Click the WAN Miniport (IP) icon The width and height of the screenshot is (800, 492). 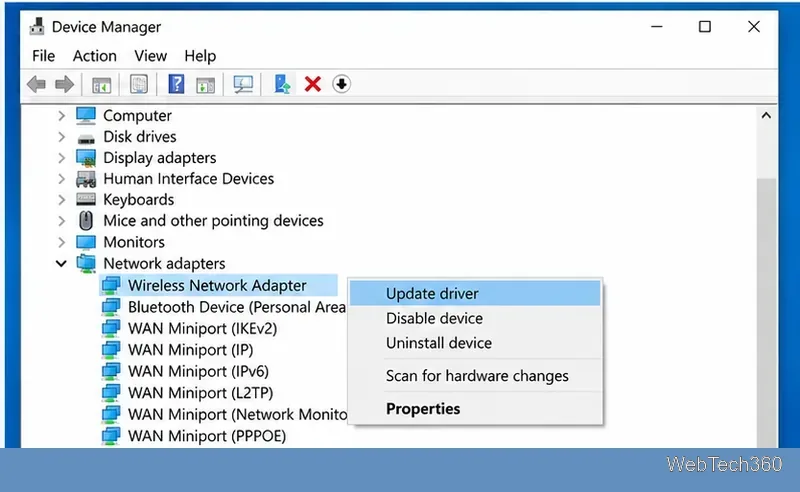[x=111, y=350]
